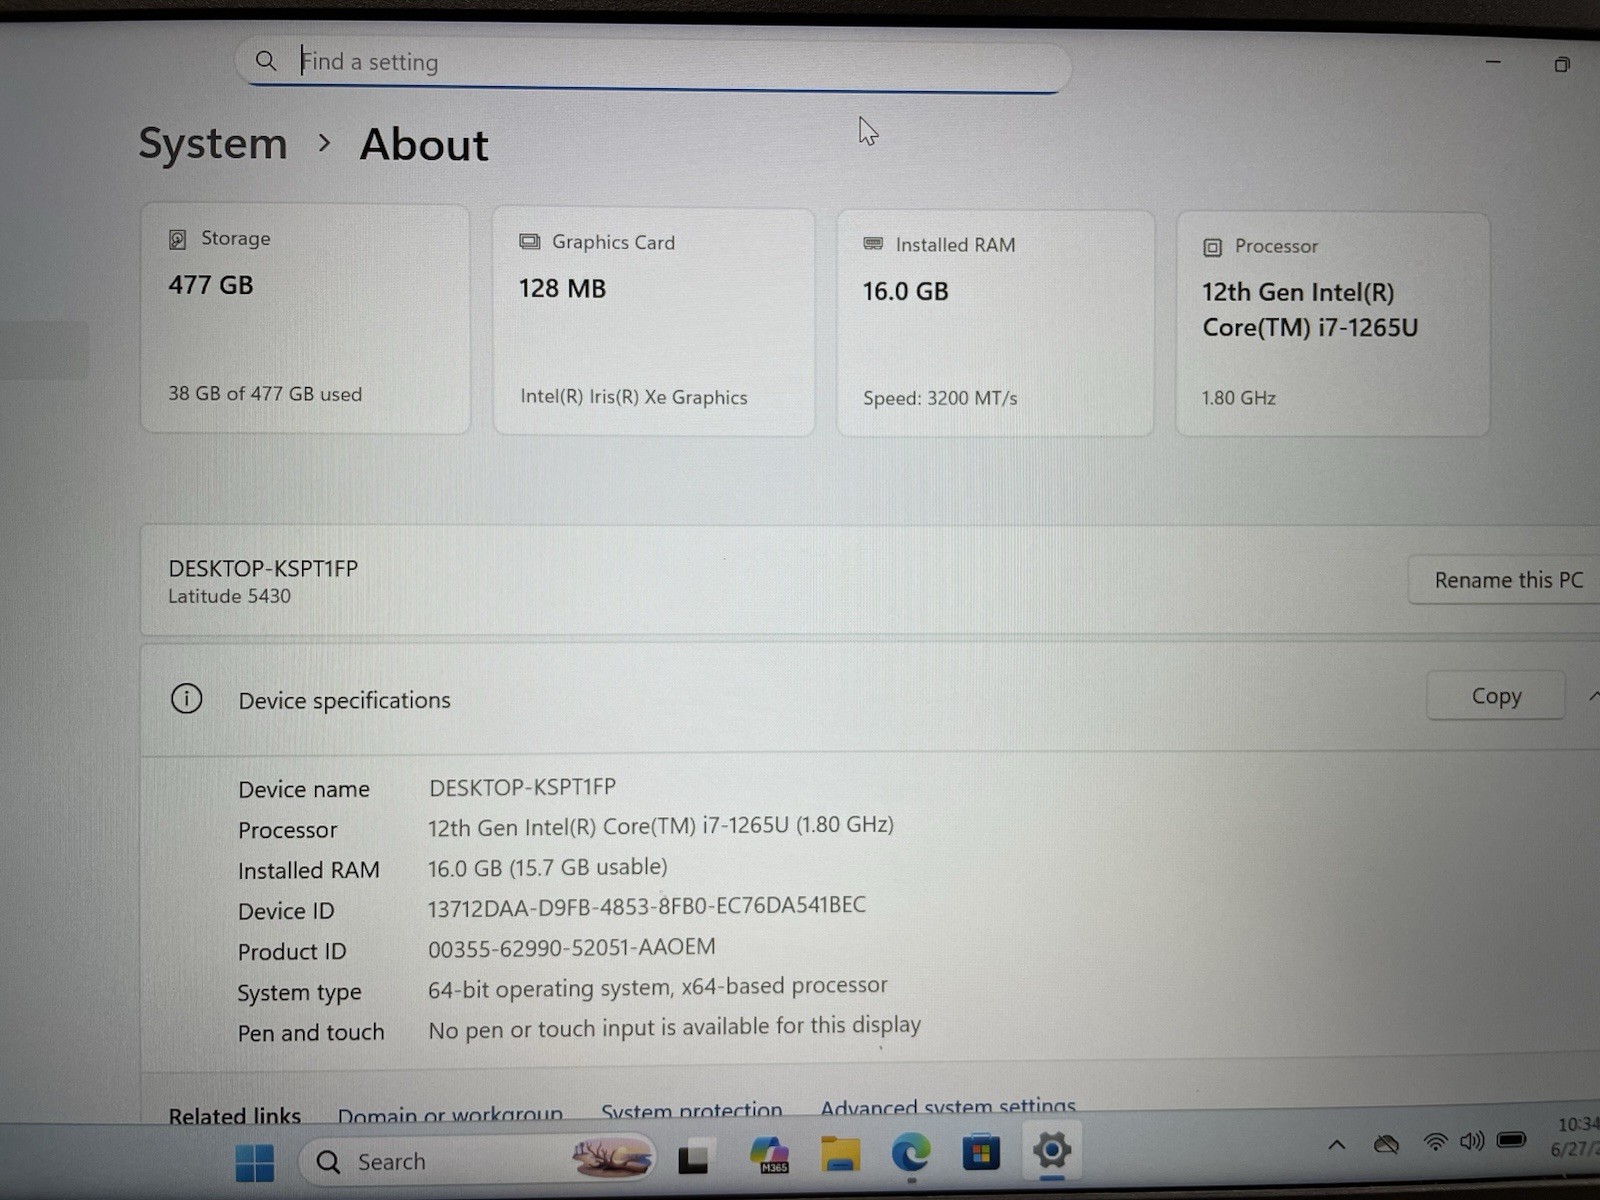Launch Microsoft Edge from the taskbar
The height and width of the screenshot is (1200, 1600).
[911, 1153]
